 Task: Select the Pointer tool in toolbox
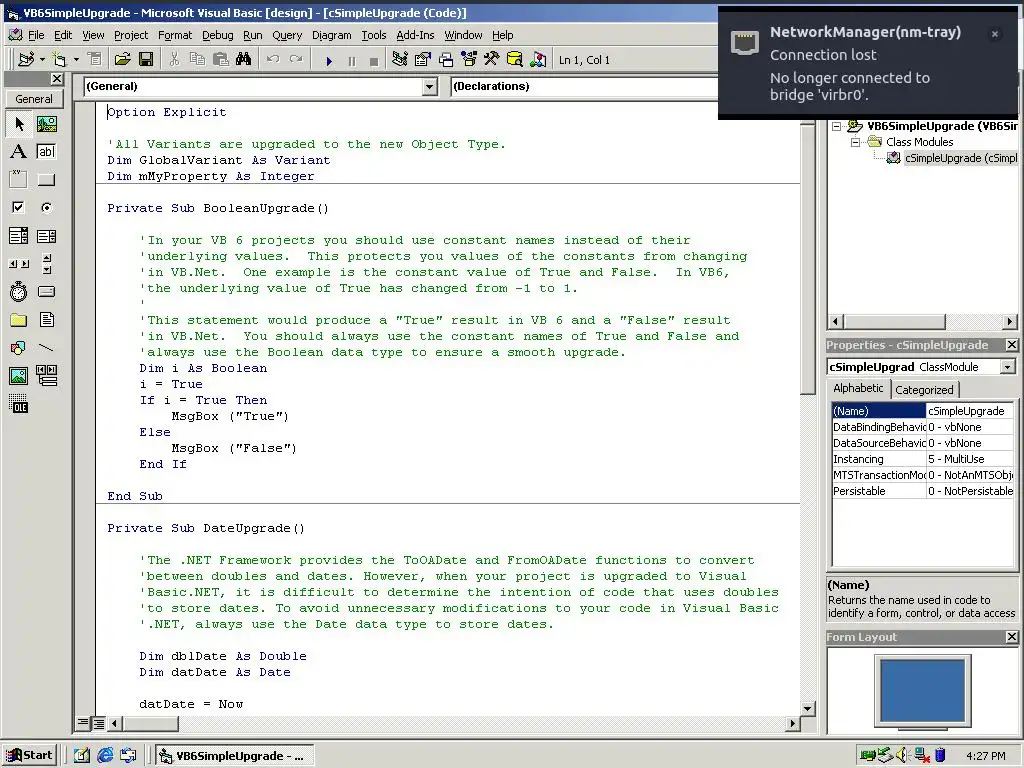click(x=19, y=123)
